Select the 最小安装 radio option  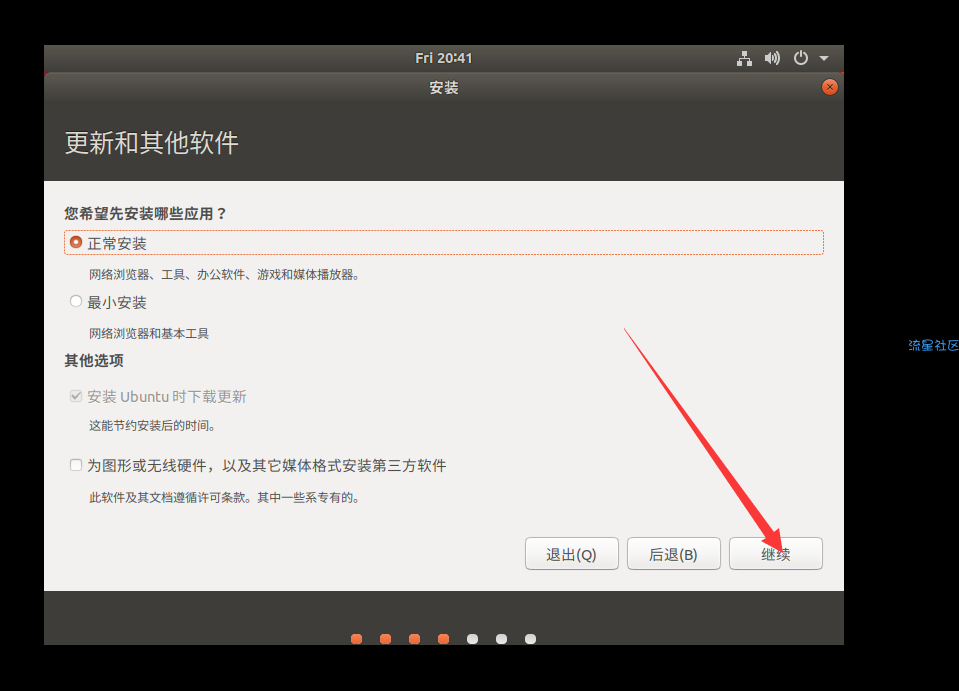click(x=76, y=301)
